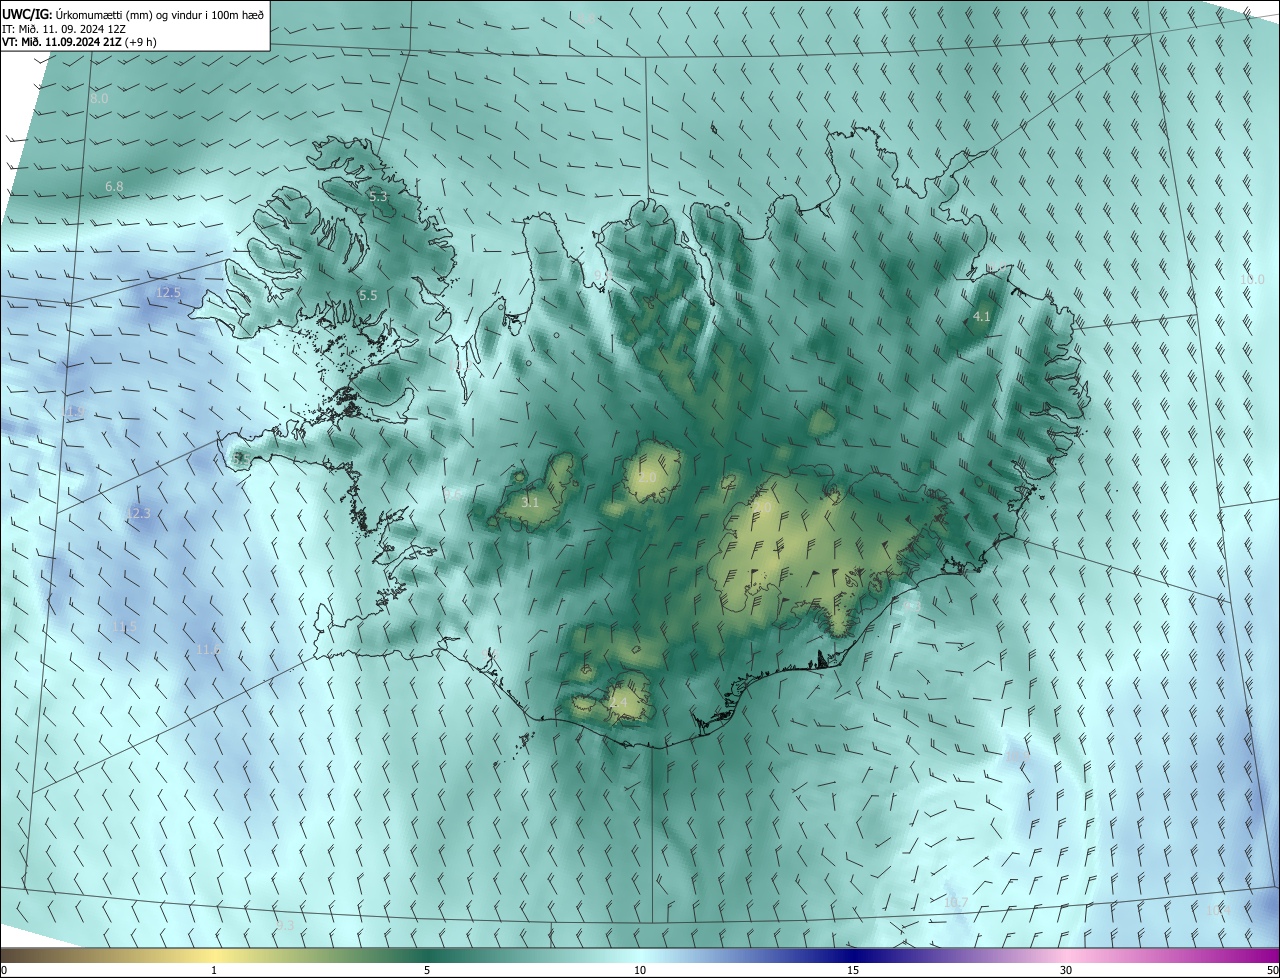Click the 12.5 value label over the ocean

[168, 293]
